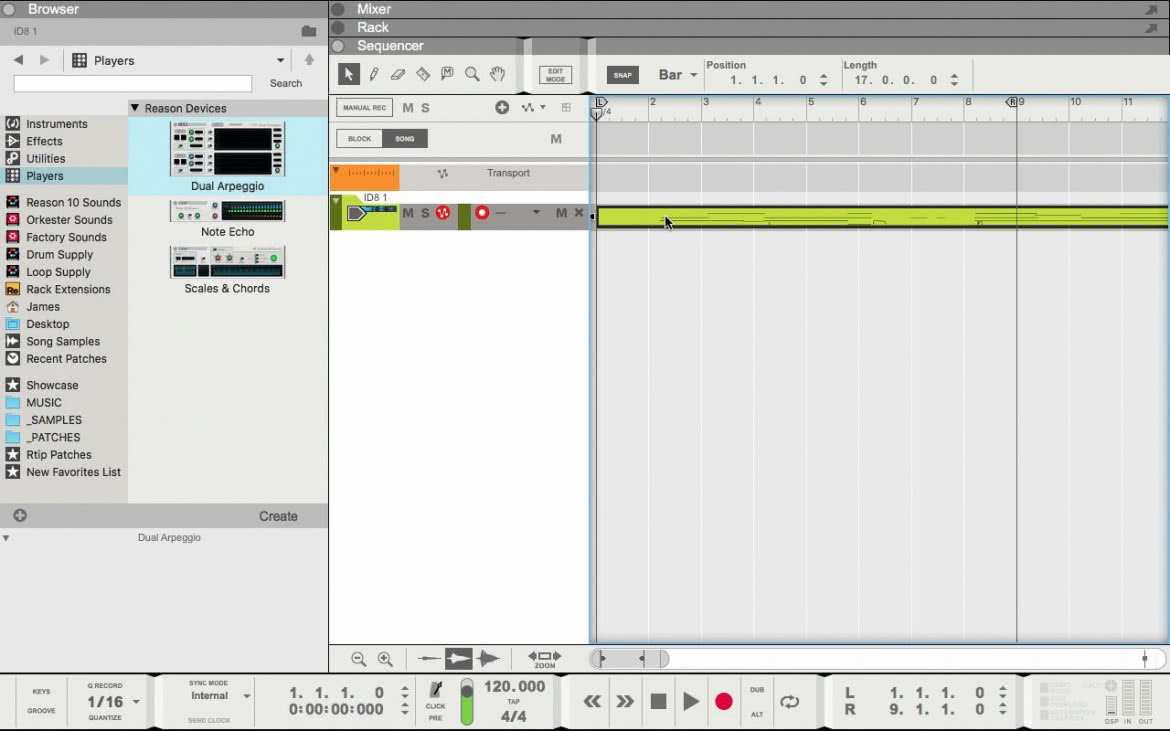The height and width of the screenshot is (731, 1170).
Task: Click the Create button in browser
Action: coord(278,516)
